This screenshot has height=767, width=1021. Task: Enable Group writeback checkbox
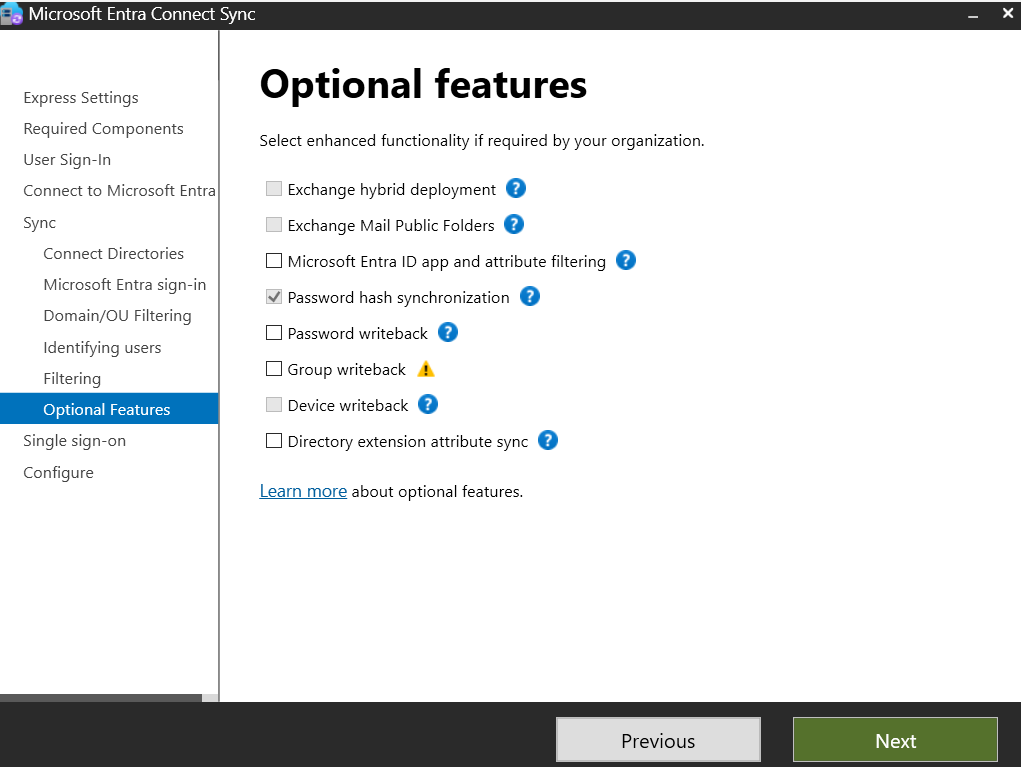click(x=274, y=369)
